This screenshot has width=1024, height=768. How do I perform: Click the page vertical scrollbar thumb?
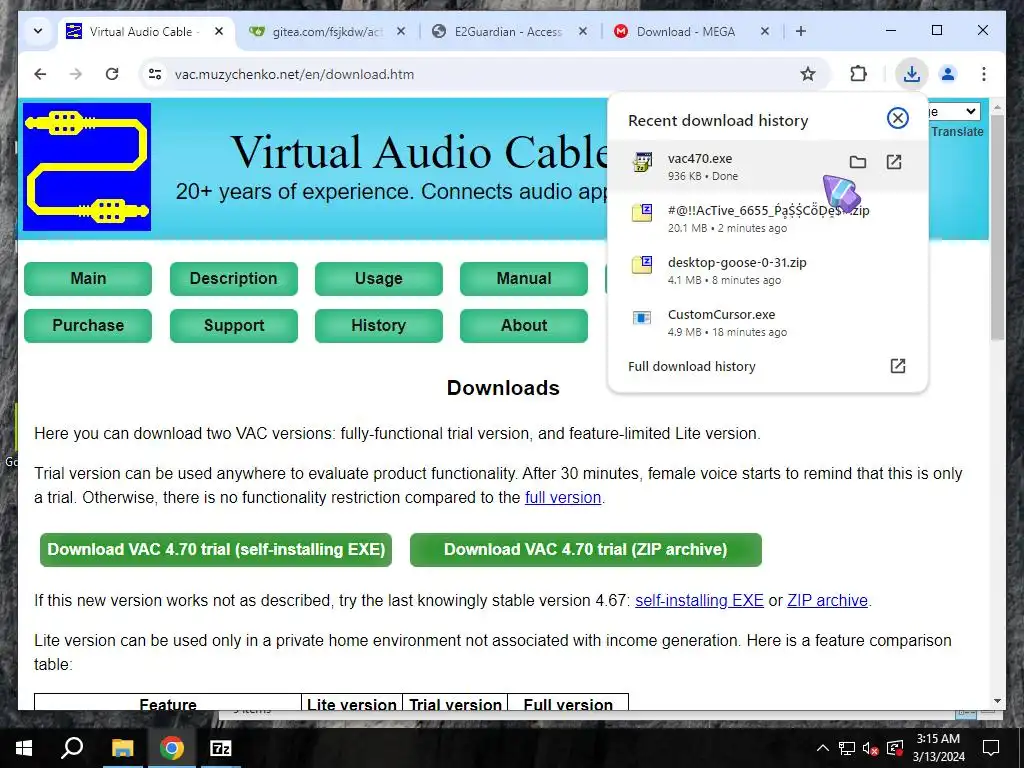tap(997, 227)
